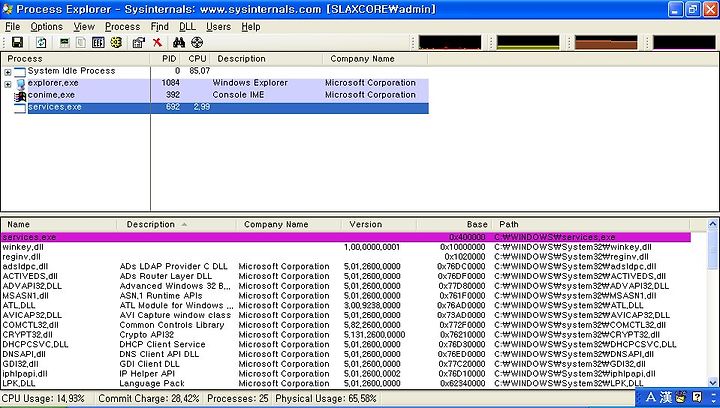The height and width of the screenshot is (408, 720).
Task: Select the winkey.dll row
Action: [x=346, y=247]
